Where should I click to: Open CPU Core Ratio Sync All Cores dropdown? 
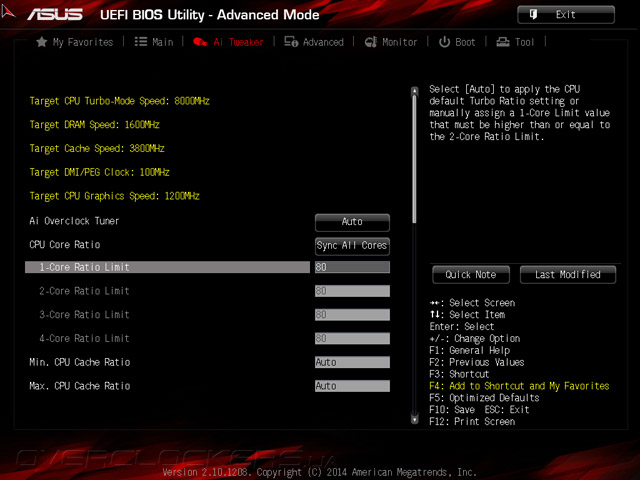click(x=352, y=246)
